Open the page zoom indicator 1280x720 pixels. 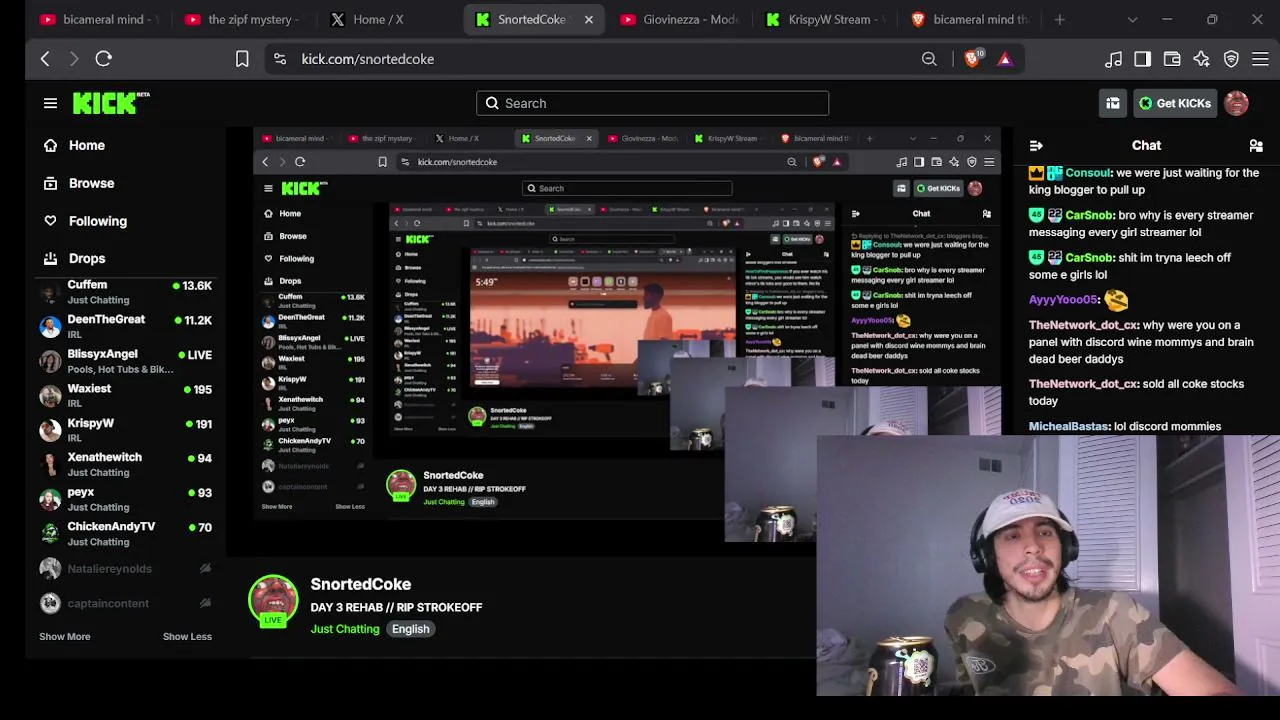[929, 59]
